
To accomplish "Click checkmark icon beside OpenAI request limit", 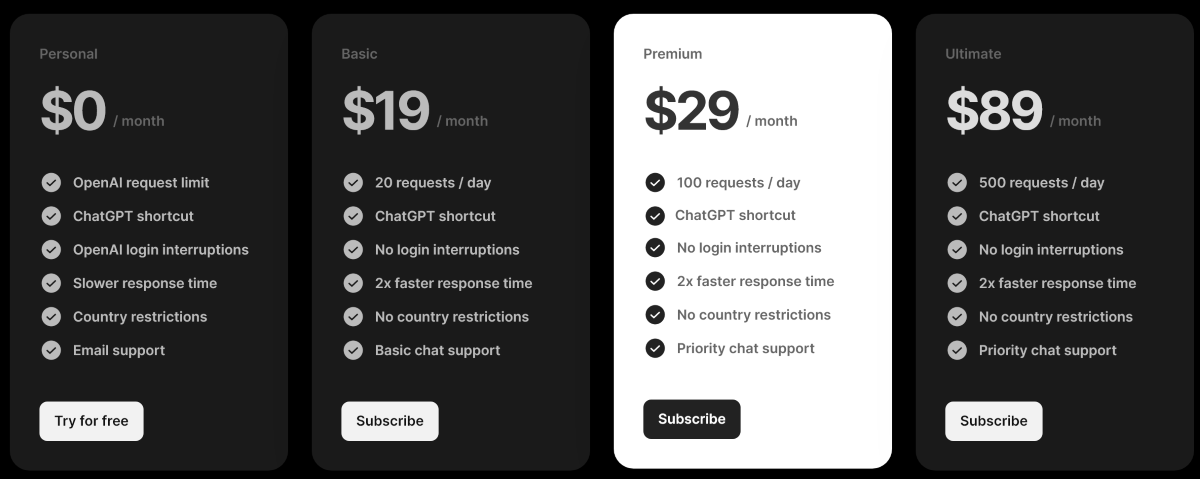I will coord(51,182).
